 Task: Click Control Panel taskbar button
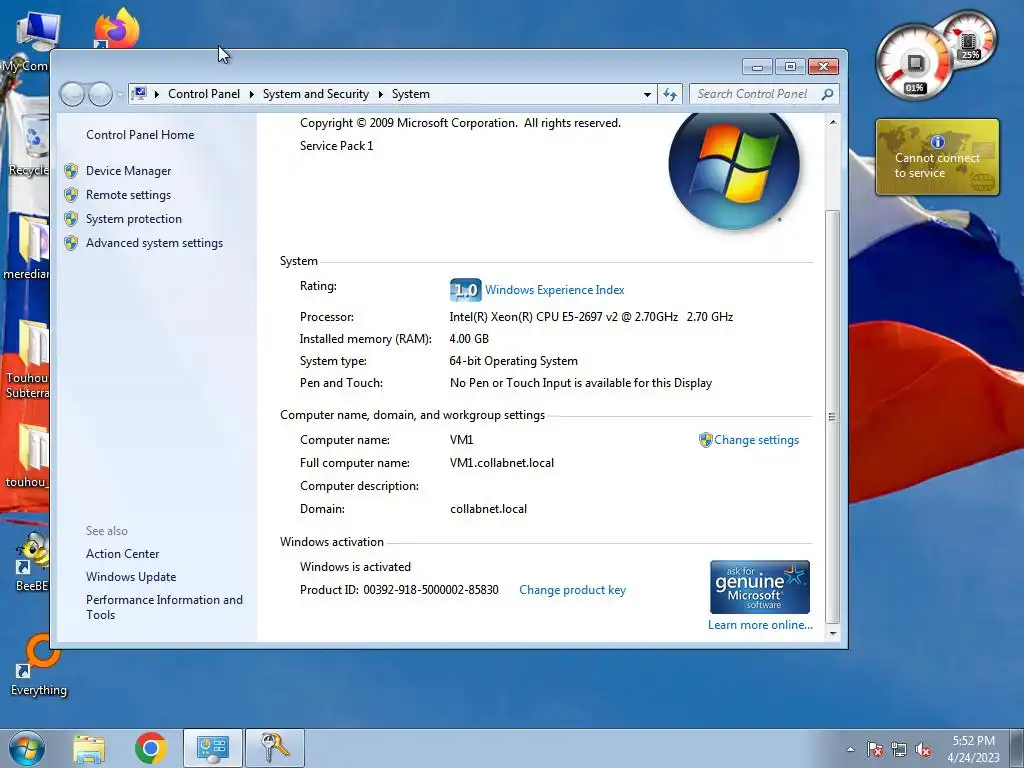pos(213,748)
